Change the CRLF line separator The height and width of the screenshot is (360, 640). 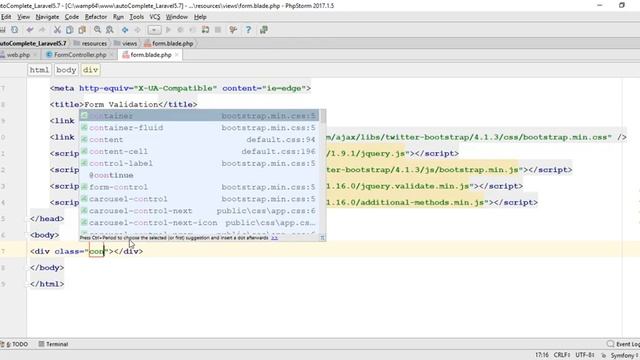pos(562,355)
